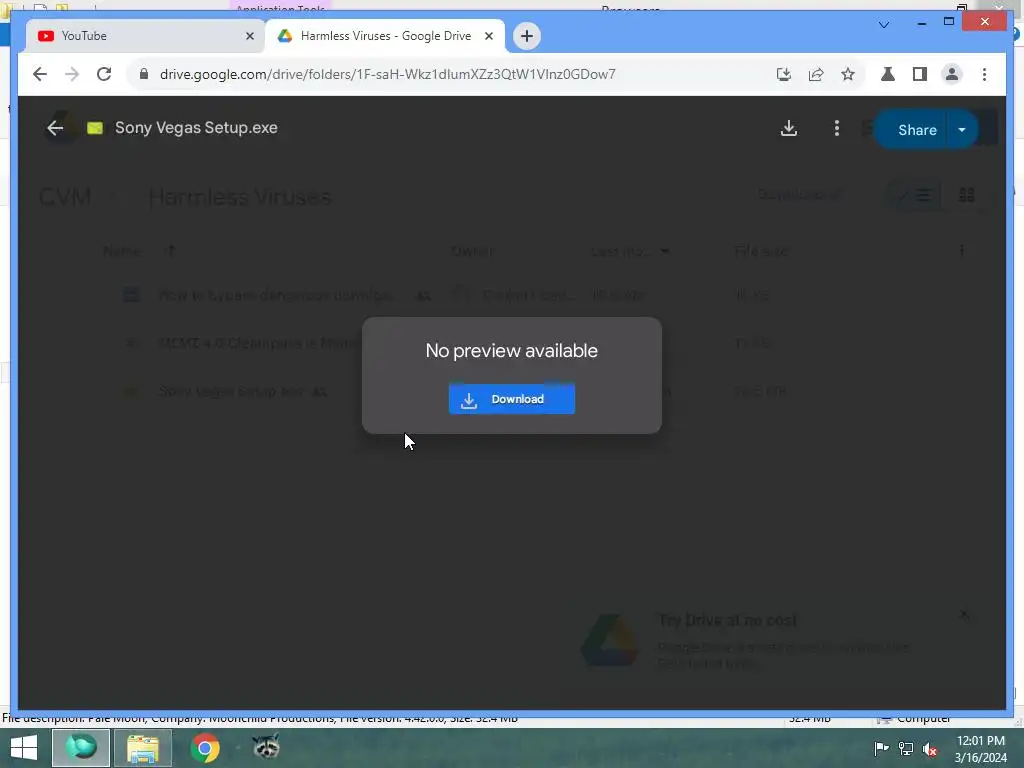The image size is (1024, 768).
Task: Click the Share button
Action: click(x=916, y=130)
